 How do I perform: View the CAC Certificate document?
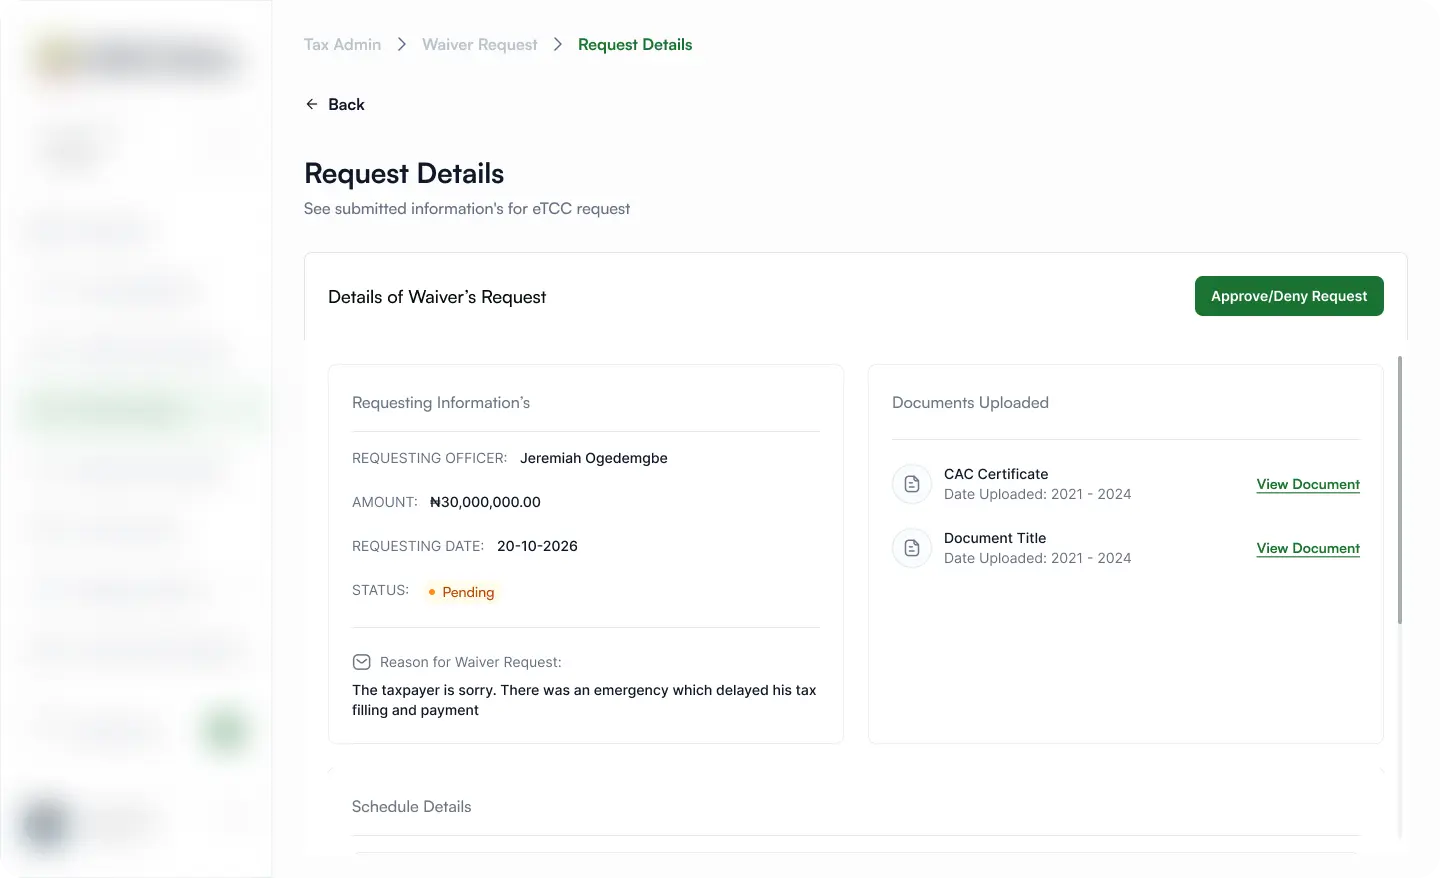coord(1308,484)
